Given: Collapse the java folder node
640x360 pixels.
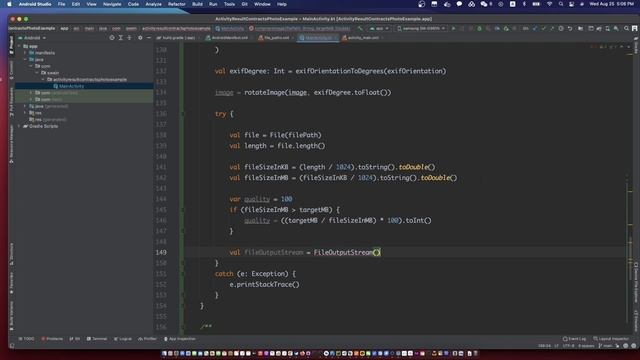Looking at the screenshot, I should coord(25,60).
